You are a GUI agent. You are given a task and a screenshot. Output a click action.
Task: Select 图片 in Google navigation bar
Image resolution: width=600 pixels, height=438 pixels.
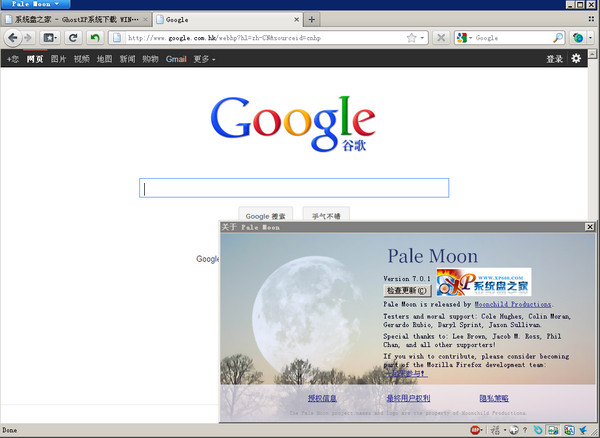59,60
